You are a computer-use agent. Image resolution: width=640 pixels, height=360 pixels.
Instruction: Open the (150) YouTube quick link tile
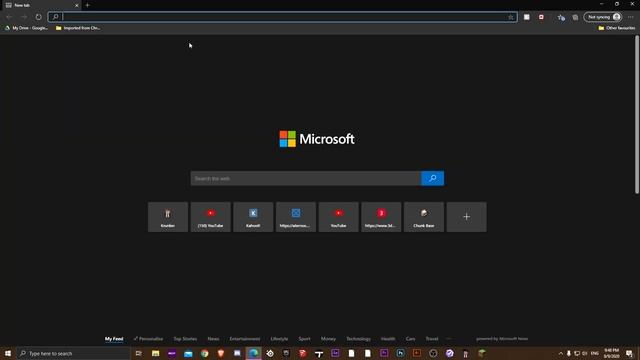[211, 217]
